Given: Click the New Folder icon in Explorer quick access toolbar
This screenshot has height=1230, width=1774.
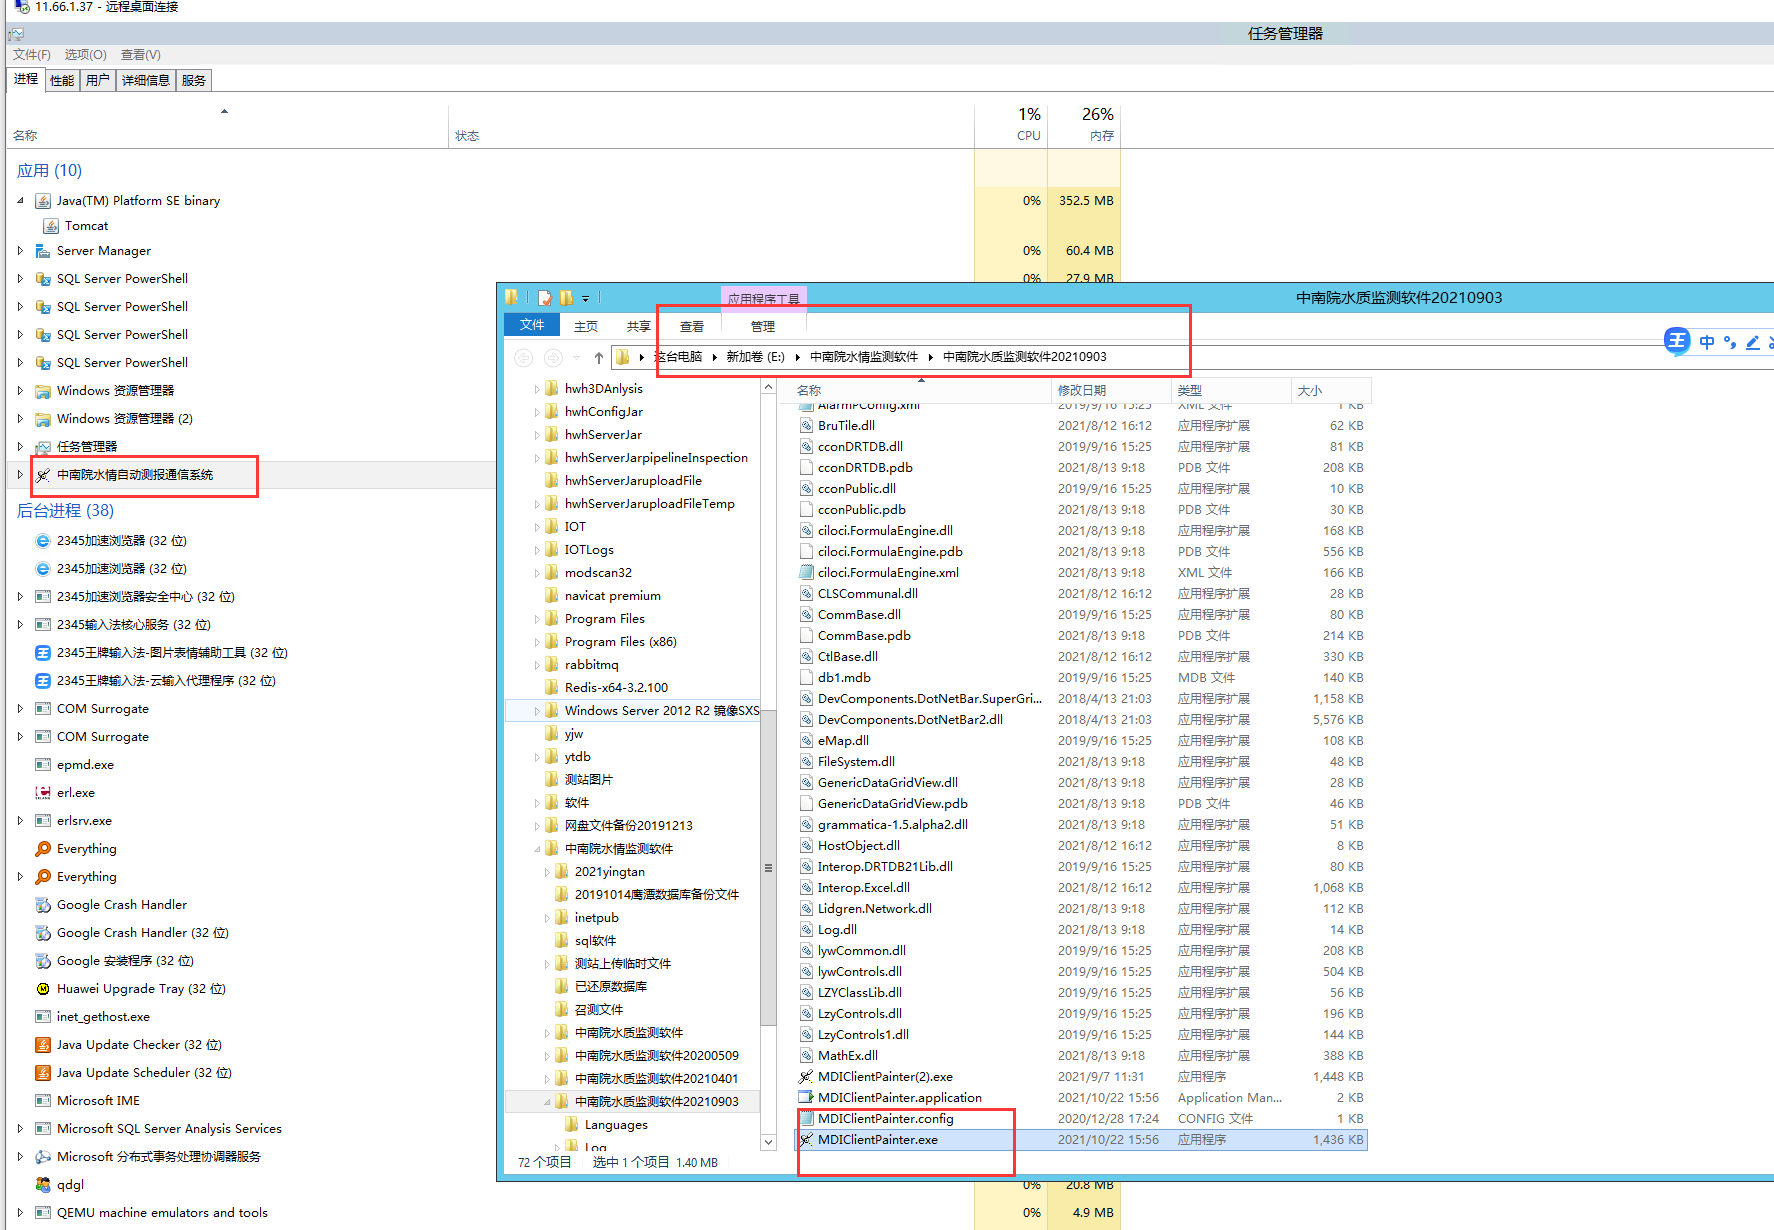Looking at the screenshot, I should coord(567,298).
